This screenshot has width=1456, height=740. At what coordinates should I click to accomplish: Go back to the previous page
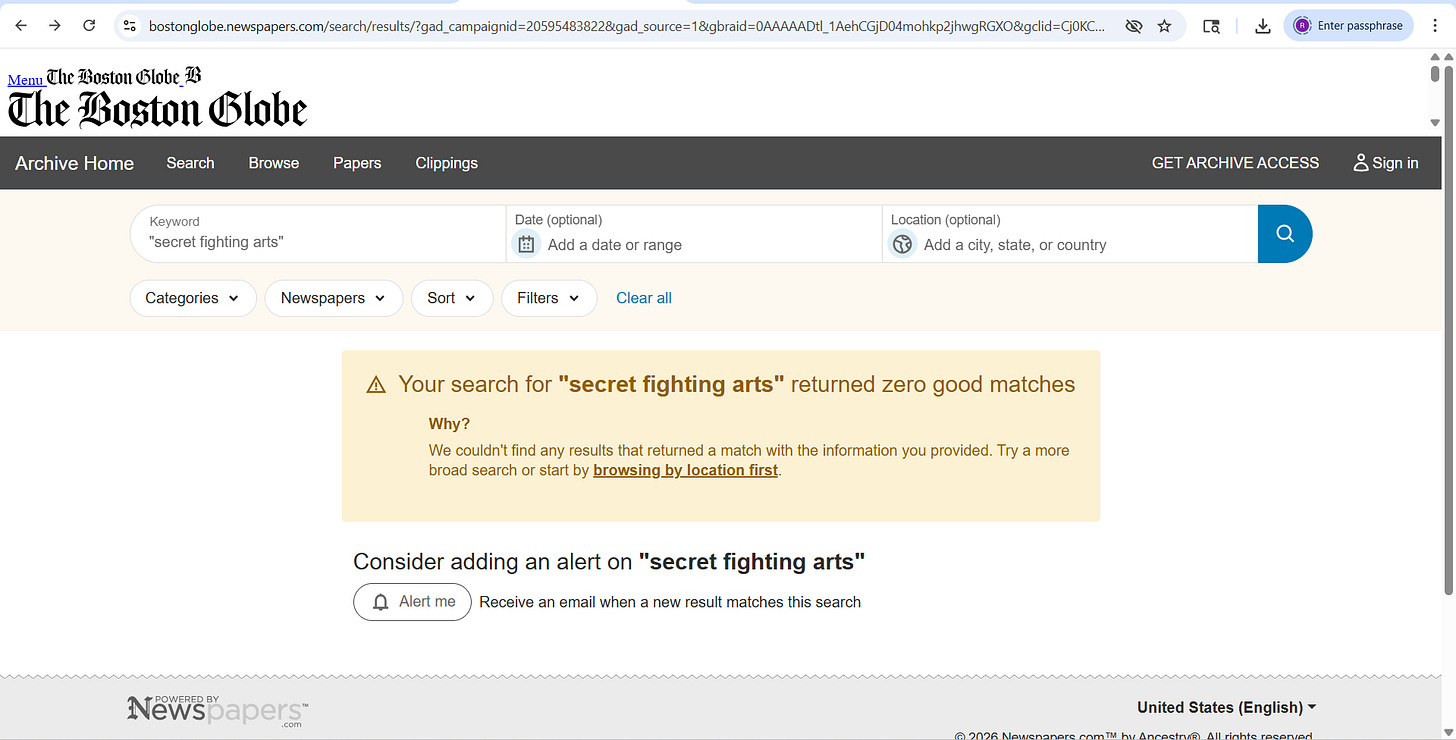coord(21,26)
